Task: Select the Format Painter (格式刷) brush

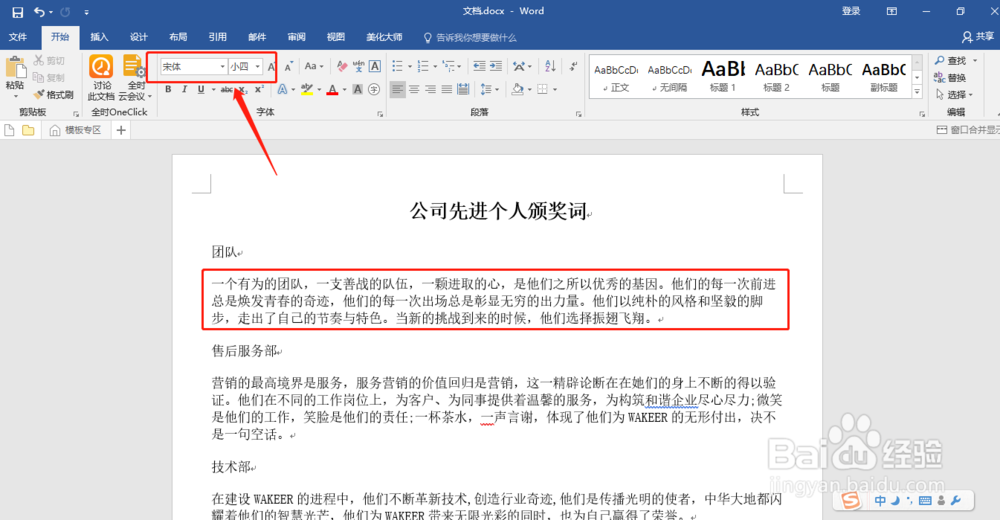Action: click(x=40, y=94)
